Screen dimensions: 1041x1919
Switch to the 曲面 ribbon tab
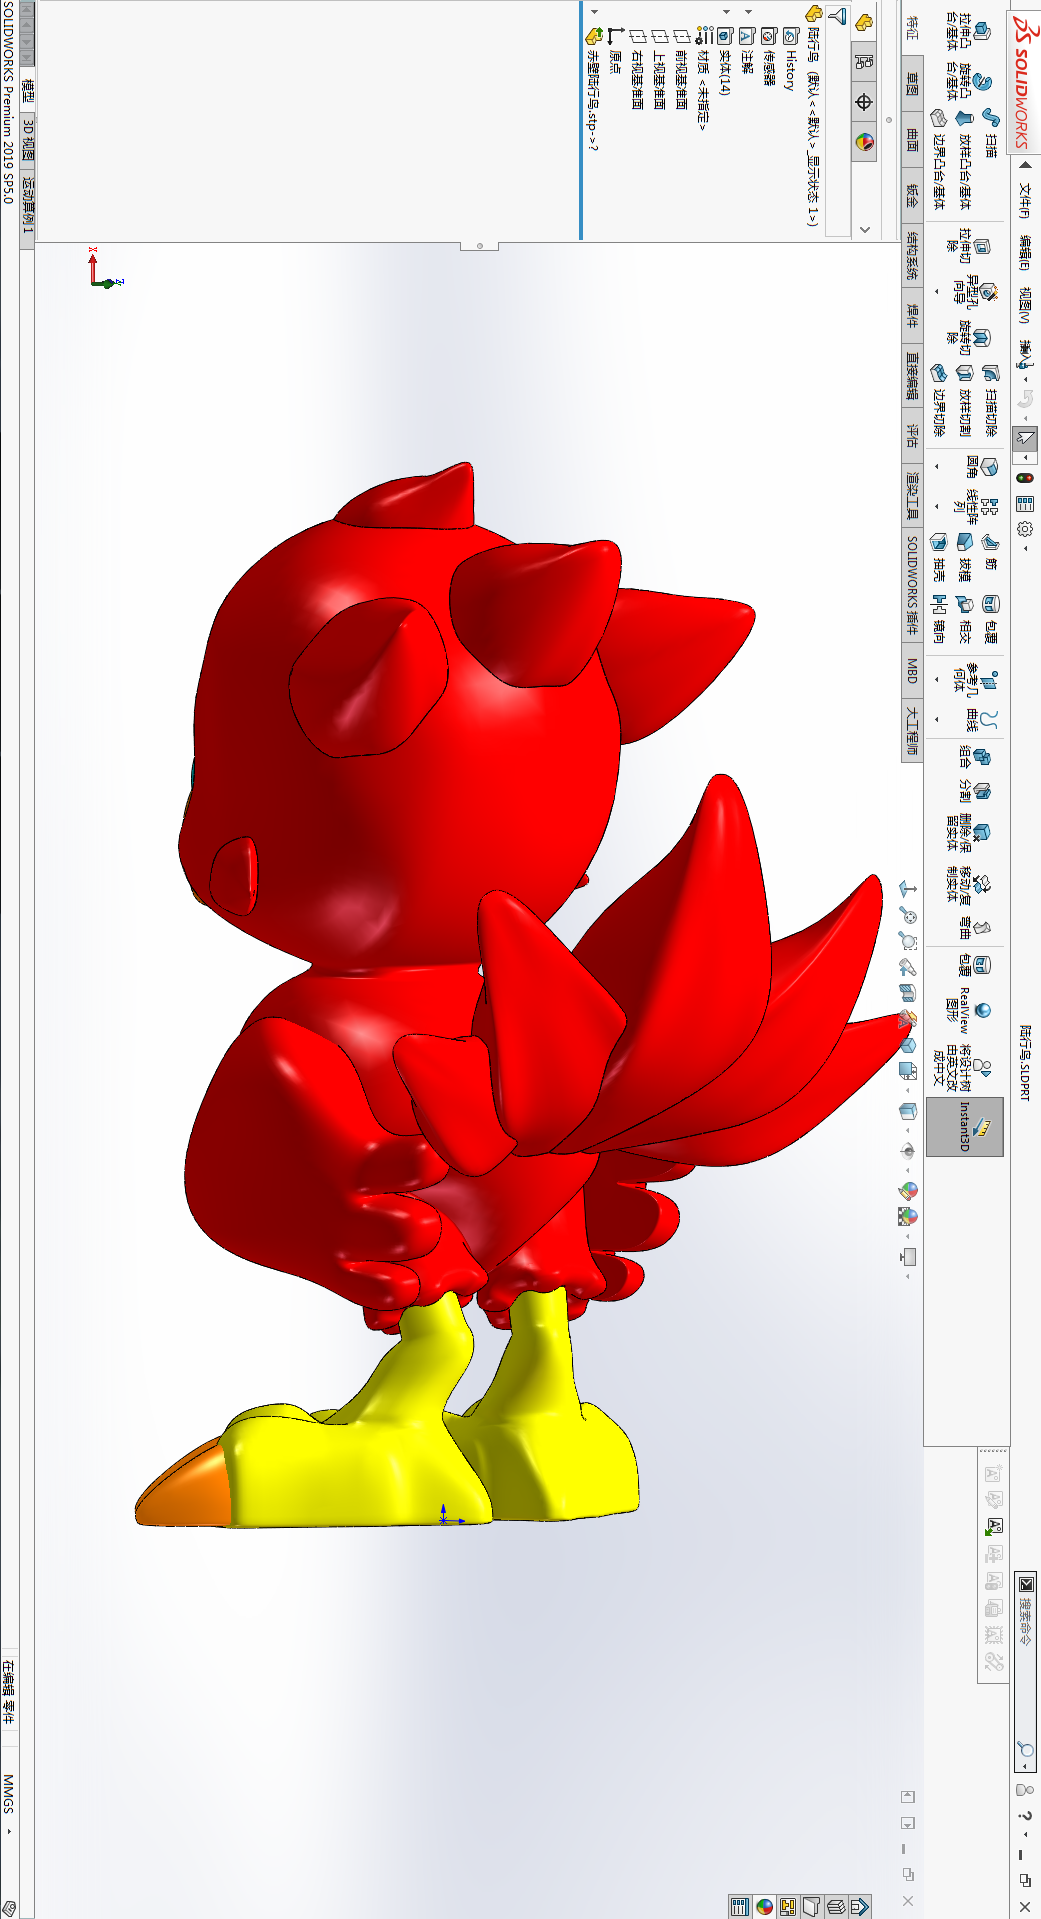pyautogui.click(x=912, y=139)
